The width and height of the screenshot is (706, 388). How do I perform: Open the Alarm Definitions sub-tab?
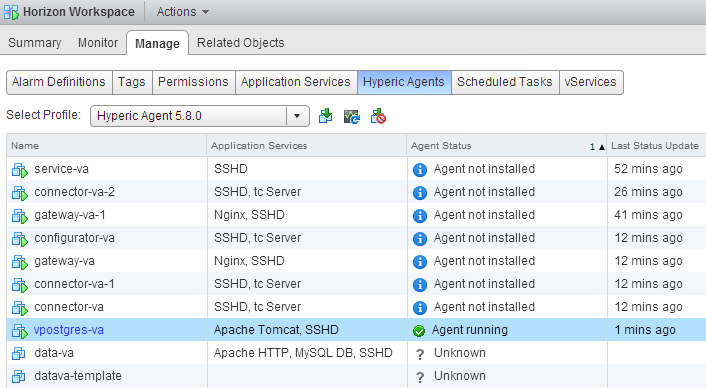pyautogui.click(x=59, y=82)
